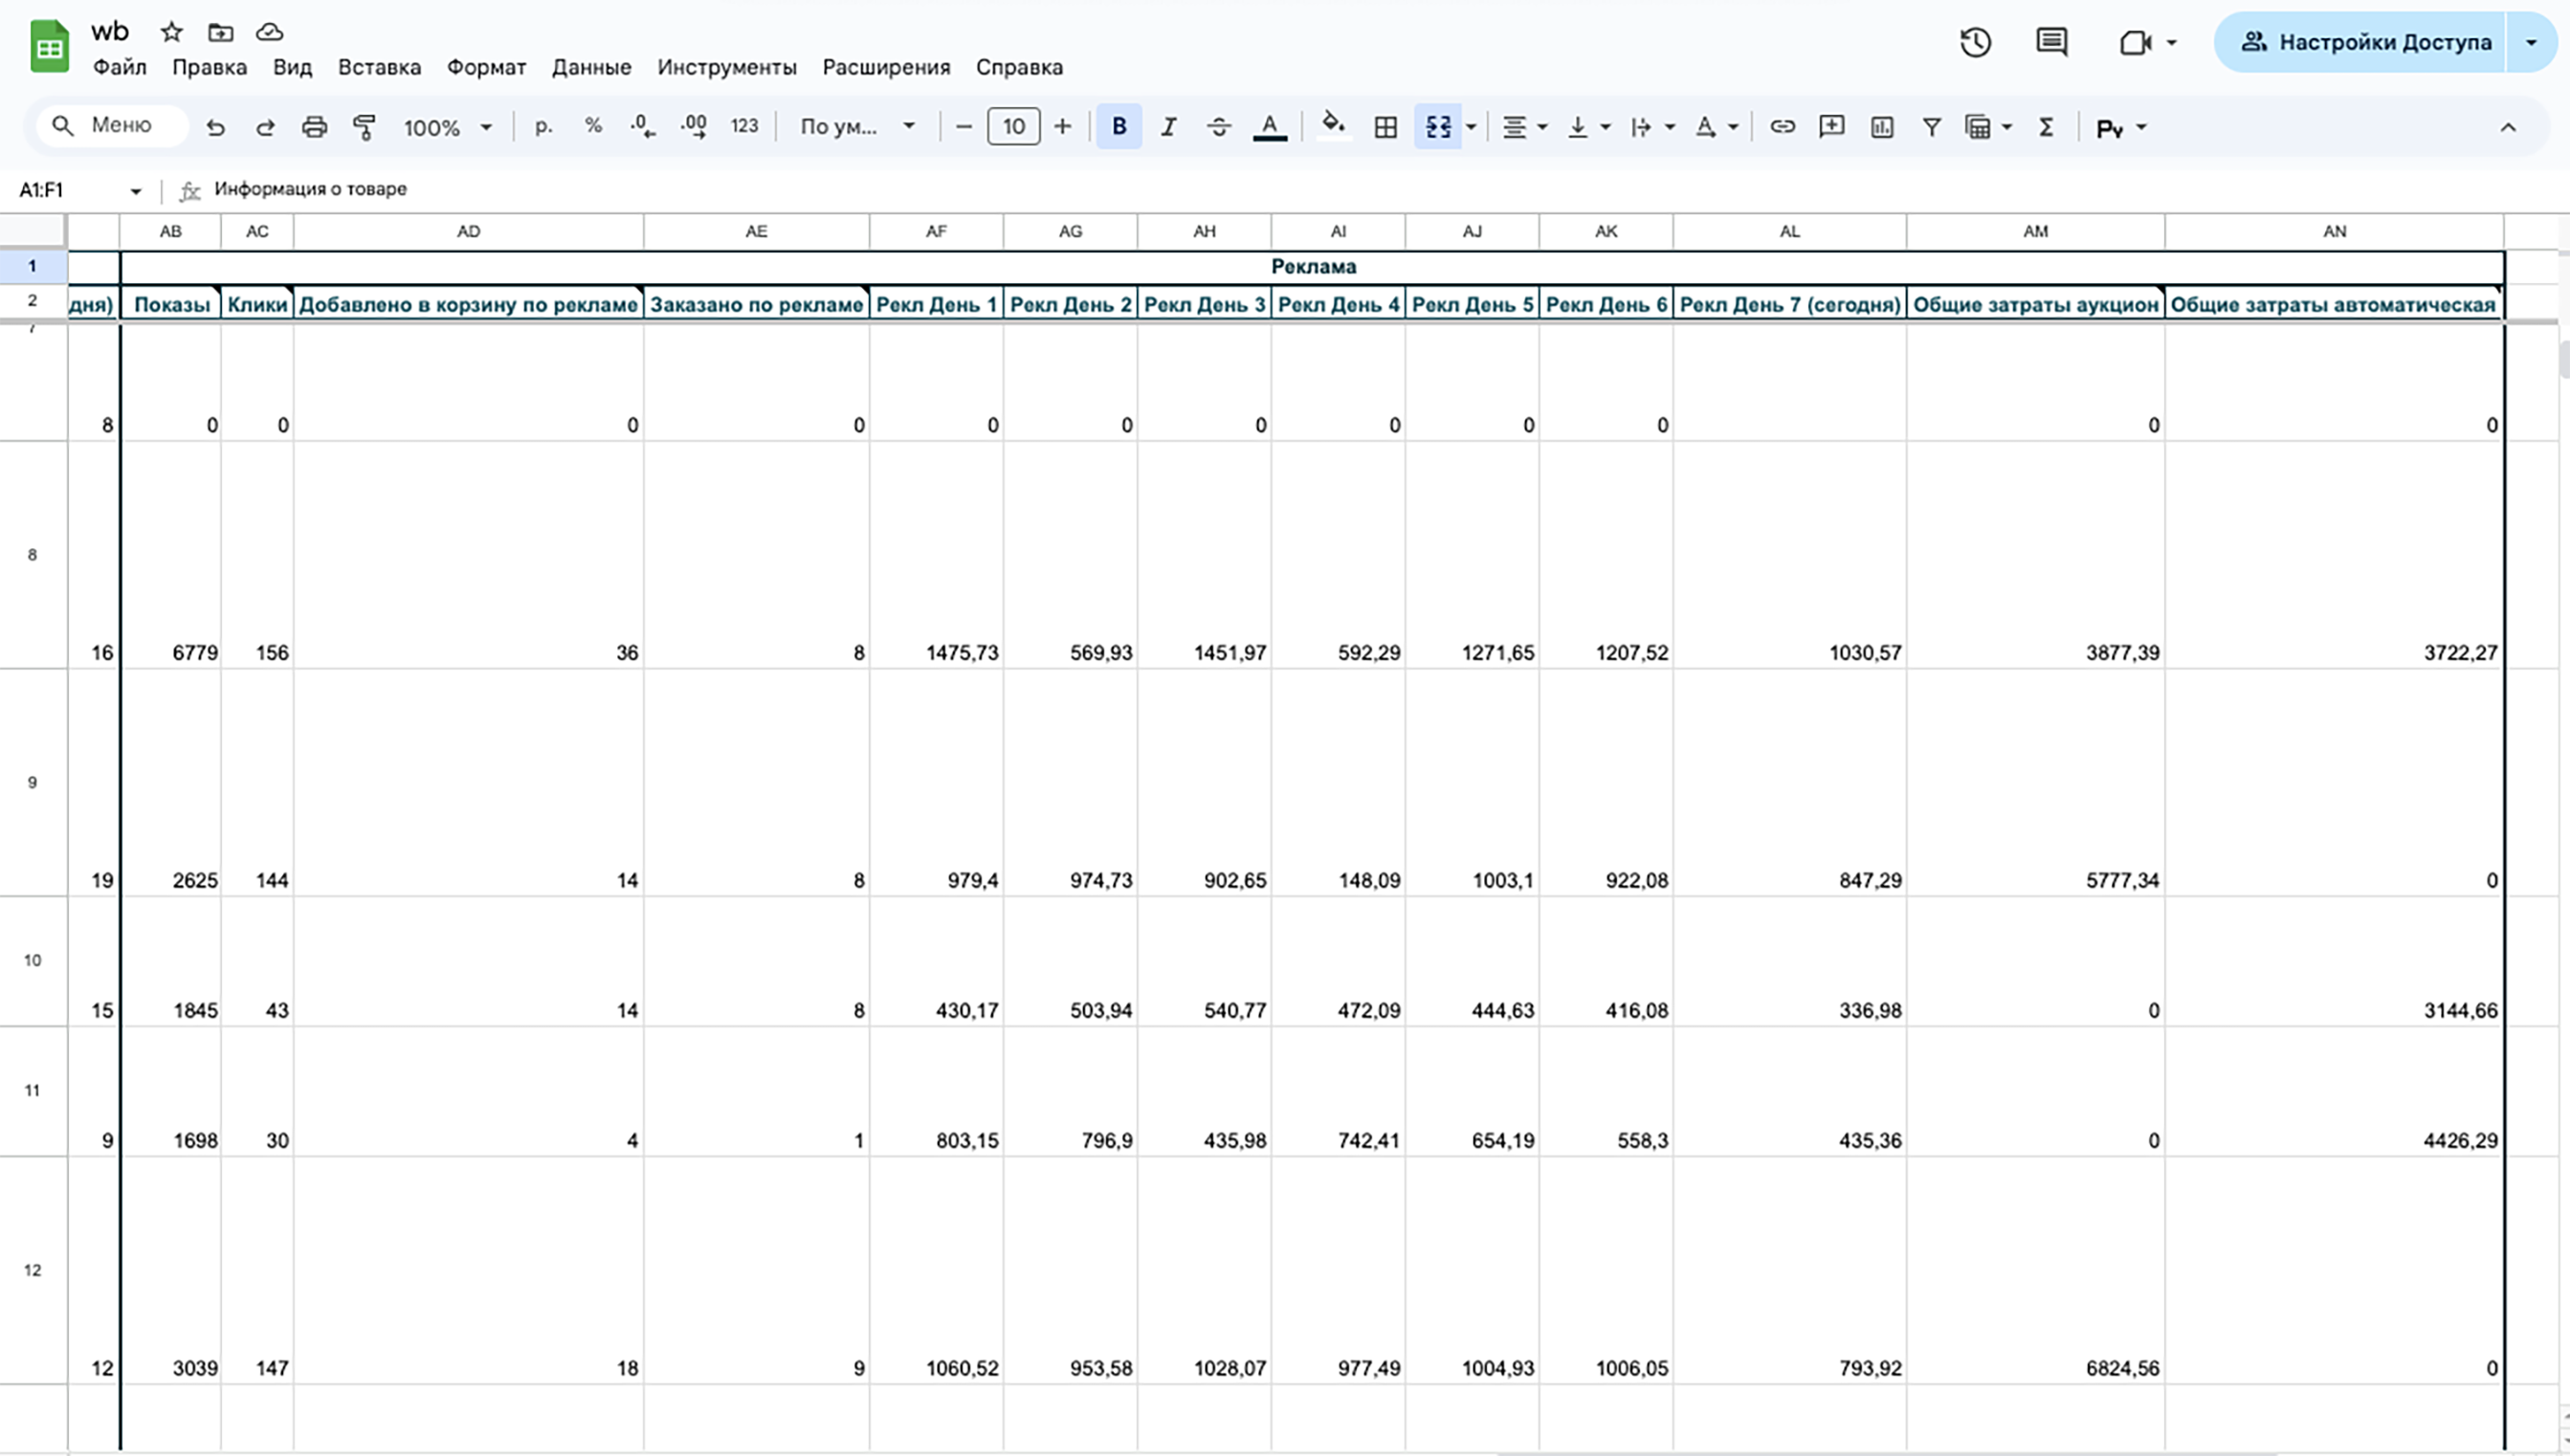Open the Расширения menu
The height and width of the screenshot is (1456, 2570).
tap(885, 67)
